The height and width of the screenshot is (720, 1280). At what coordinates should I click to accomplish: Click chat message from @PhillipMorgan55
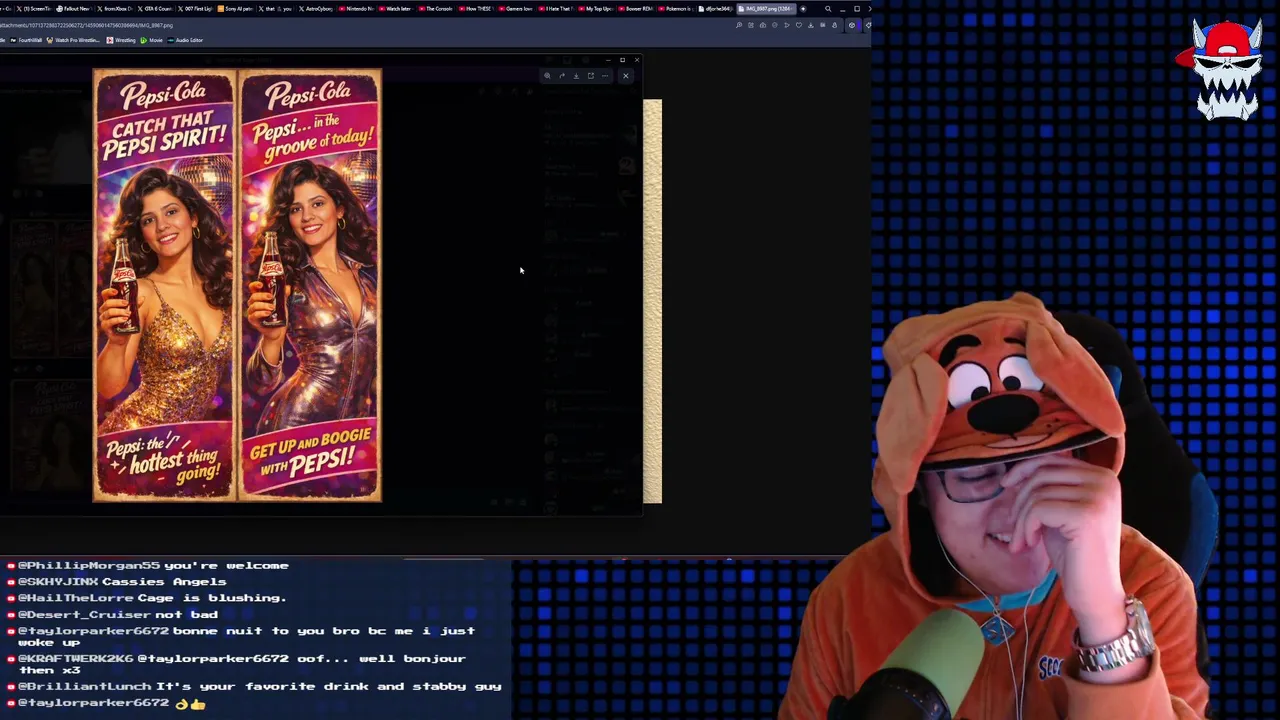(x=148, y=565)
